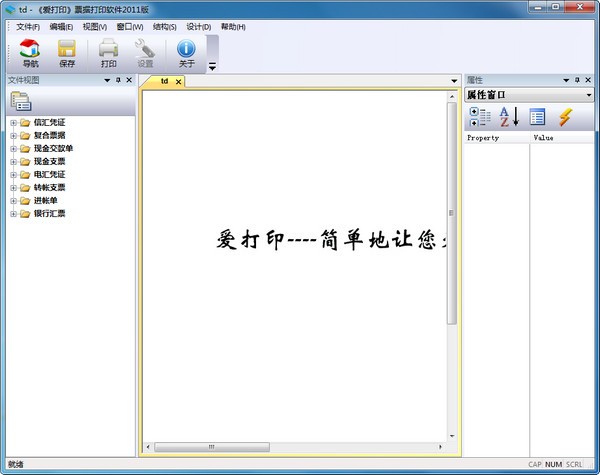Open the 文件(F) menu
This screenshot has width=600, height=475.
click(28, 27)
